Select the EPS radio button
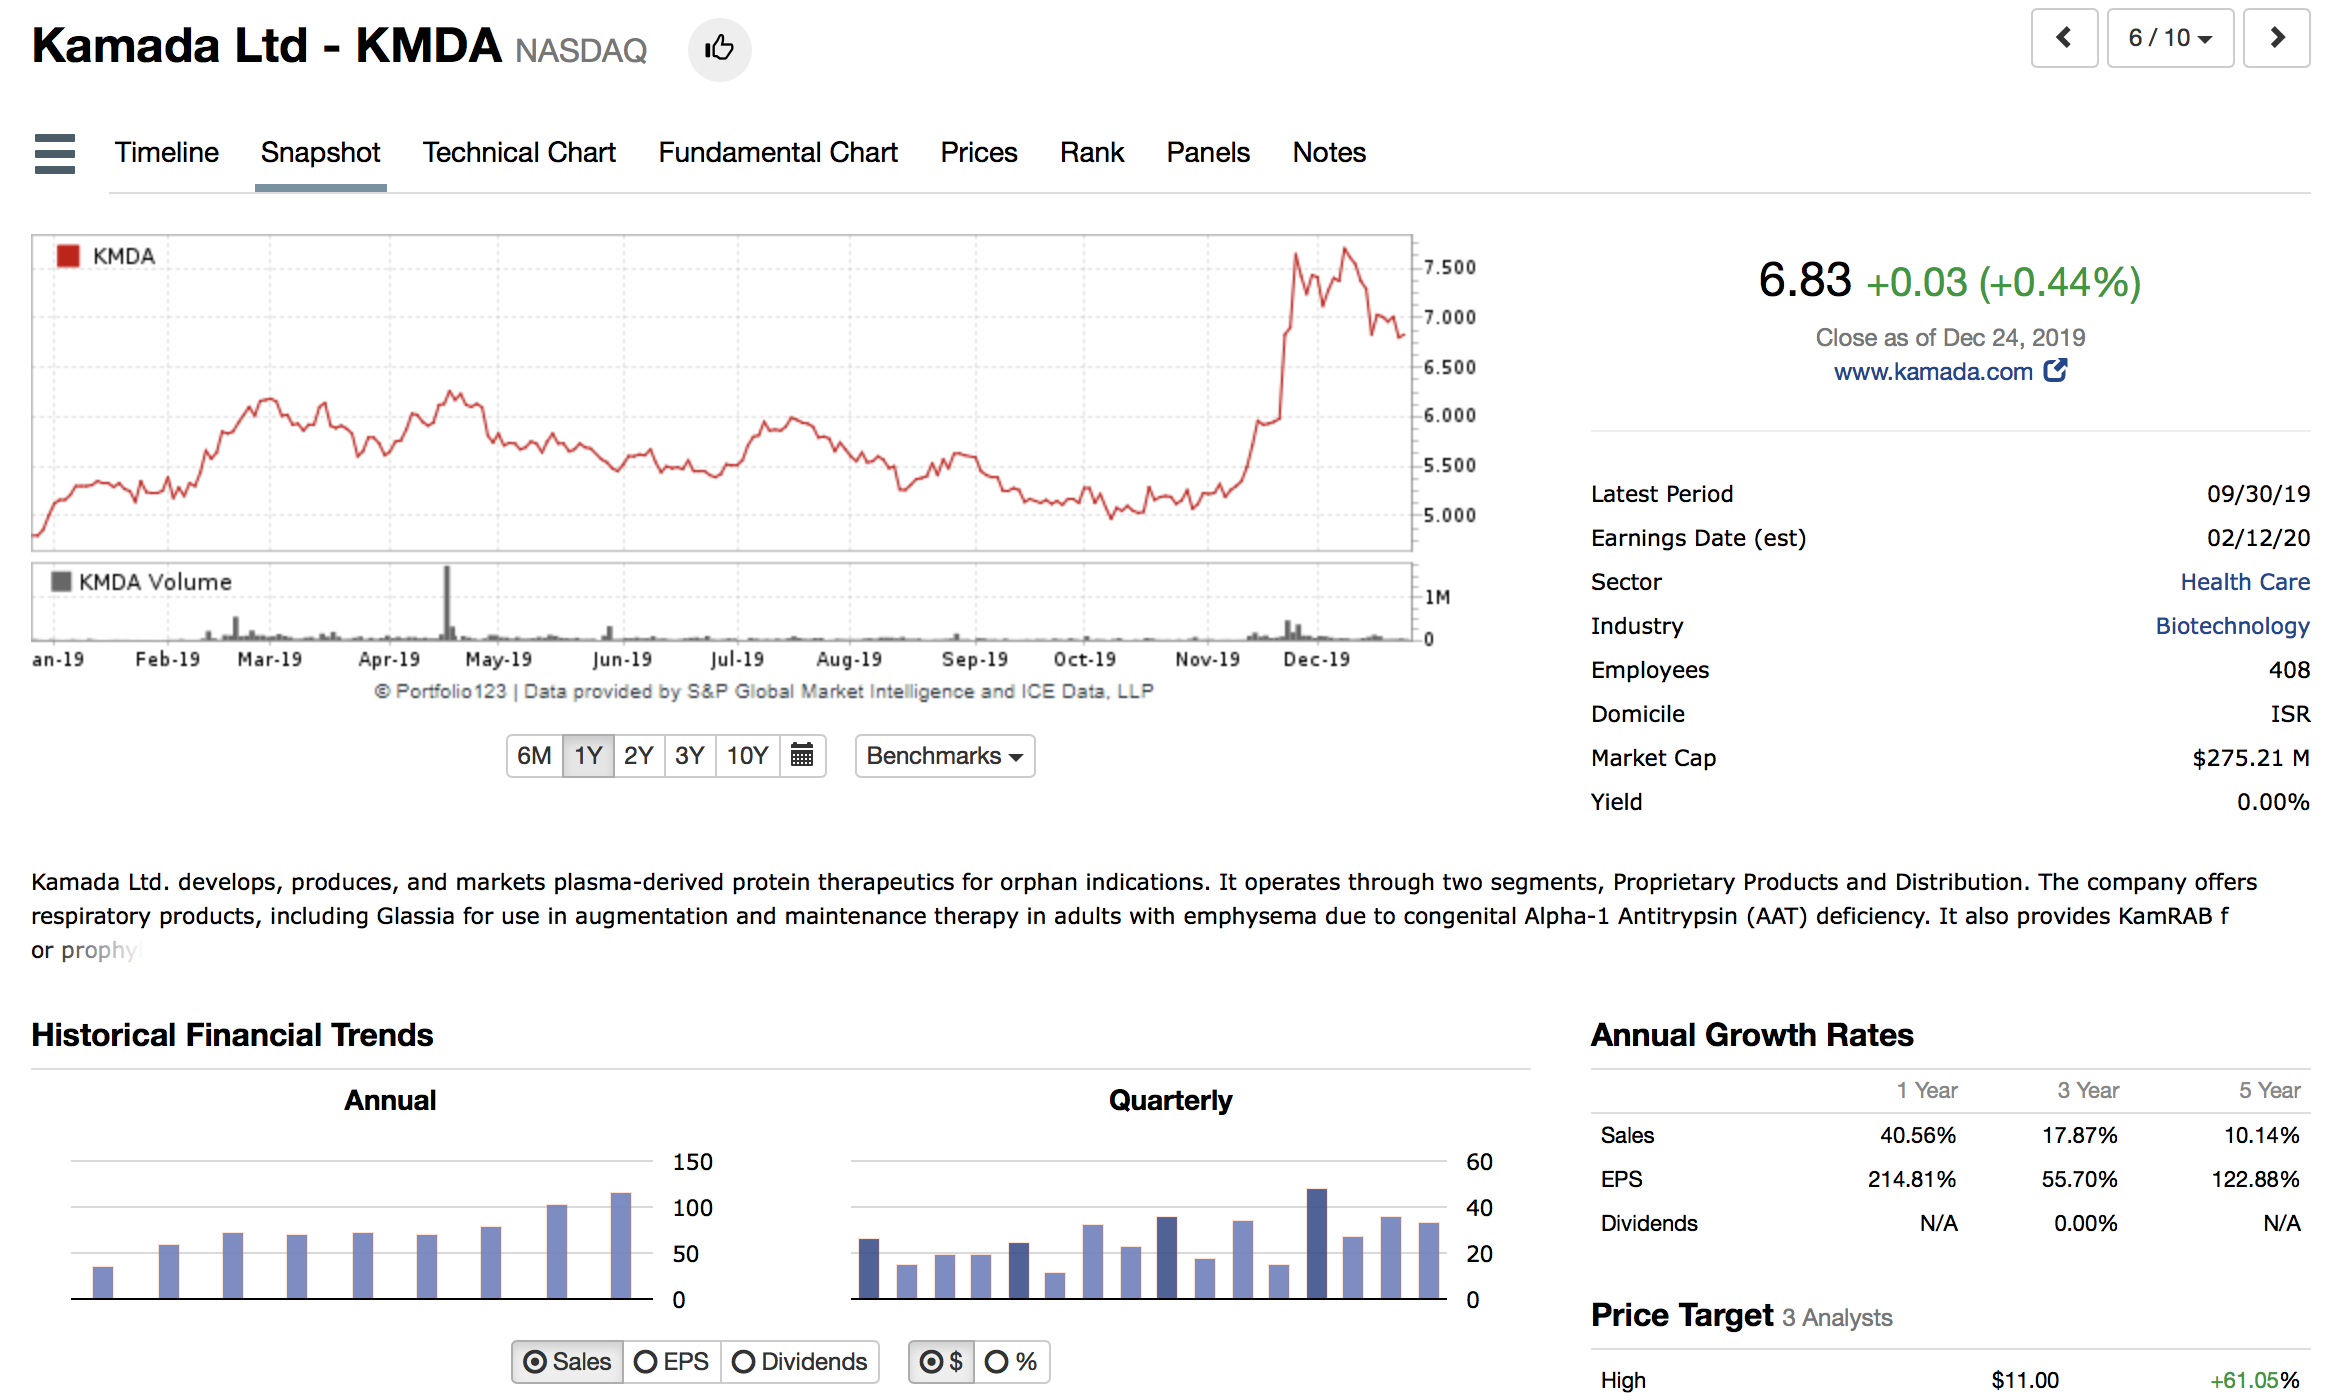This screenshot has height=1400, width=2332. 672,1362
